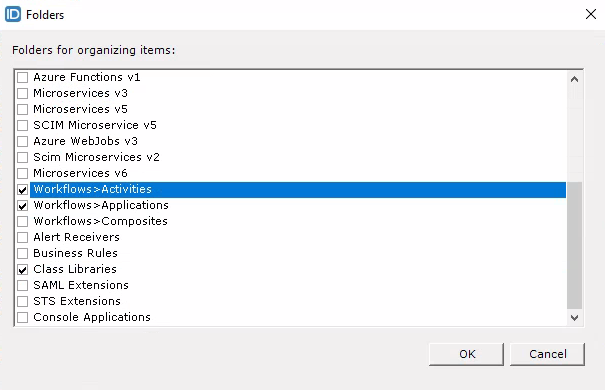The height and width of the screenshot is (390, 605).
Task: Click the Cancel button
Action: (547, 354)
